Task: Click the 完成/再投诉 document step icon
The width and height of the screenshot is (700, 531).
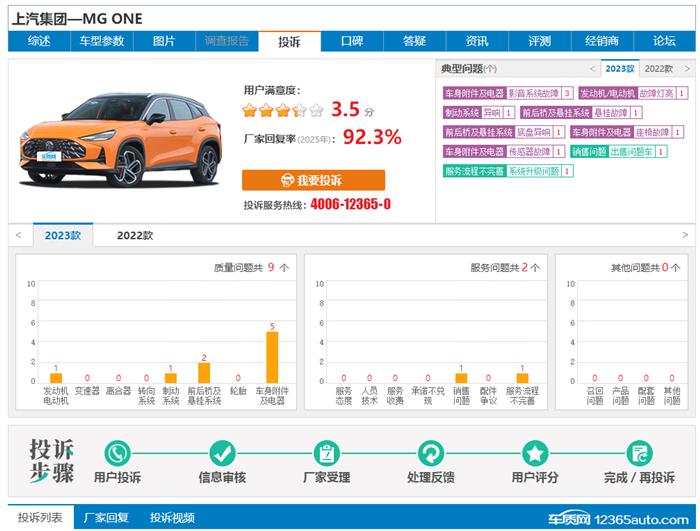Action: click(639, 453)
